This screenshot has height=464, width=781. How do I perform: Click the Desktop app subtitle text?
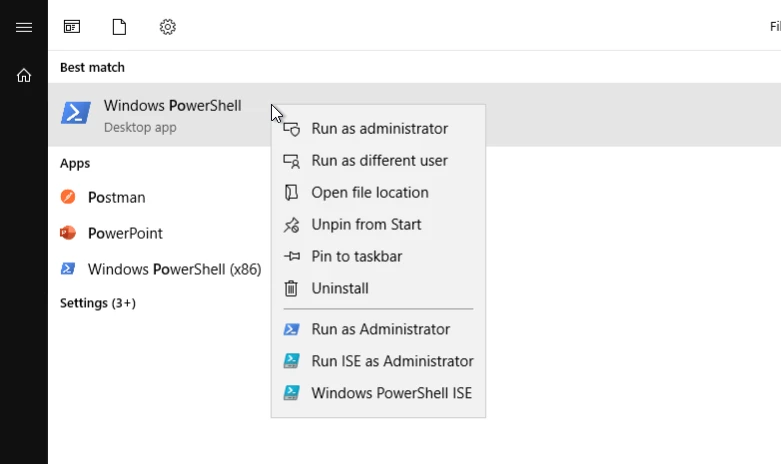point(140,127)
